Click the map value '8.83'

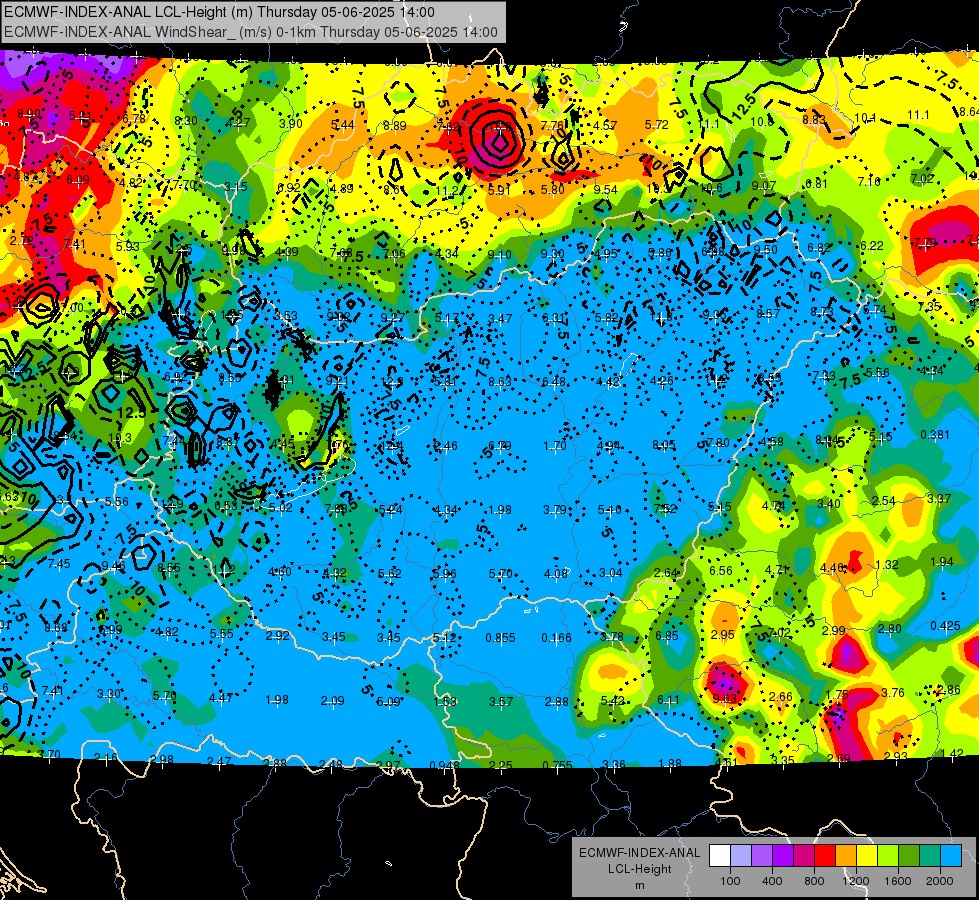[814, 119]
